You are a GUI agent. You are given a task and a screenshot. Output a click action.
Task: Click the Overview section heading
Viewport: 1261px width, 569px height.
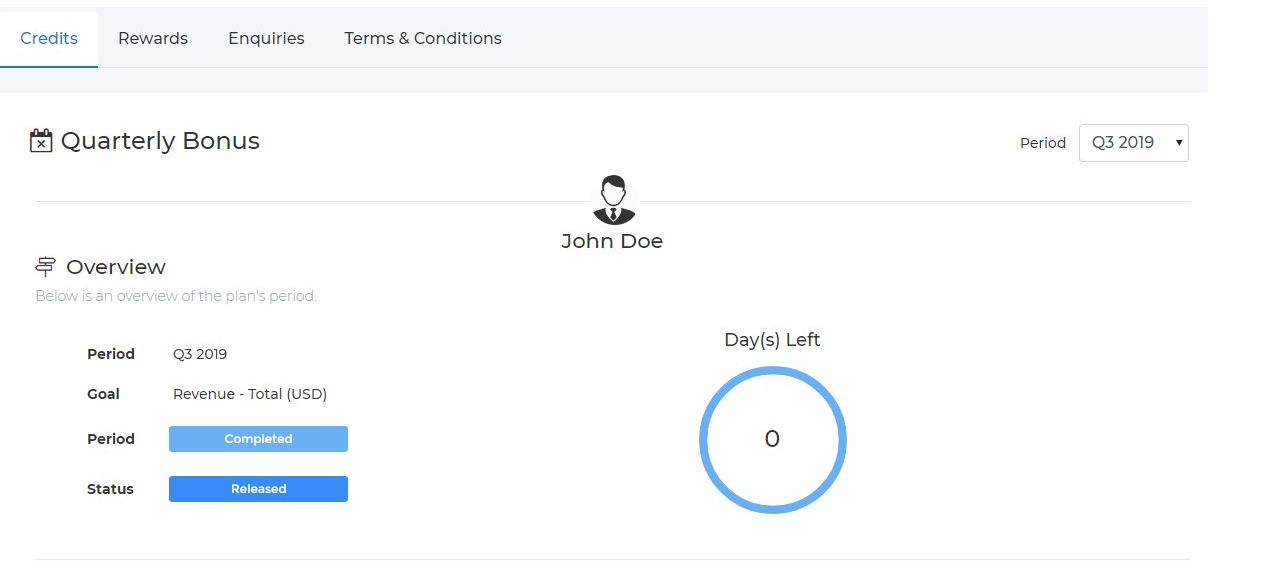tap(116, 267)
